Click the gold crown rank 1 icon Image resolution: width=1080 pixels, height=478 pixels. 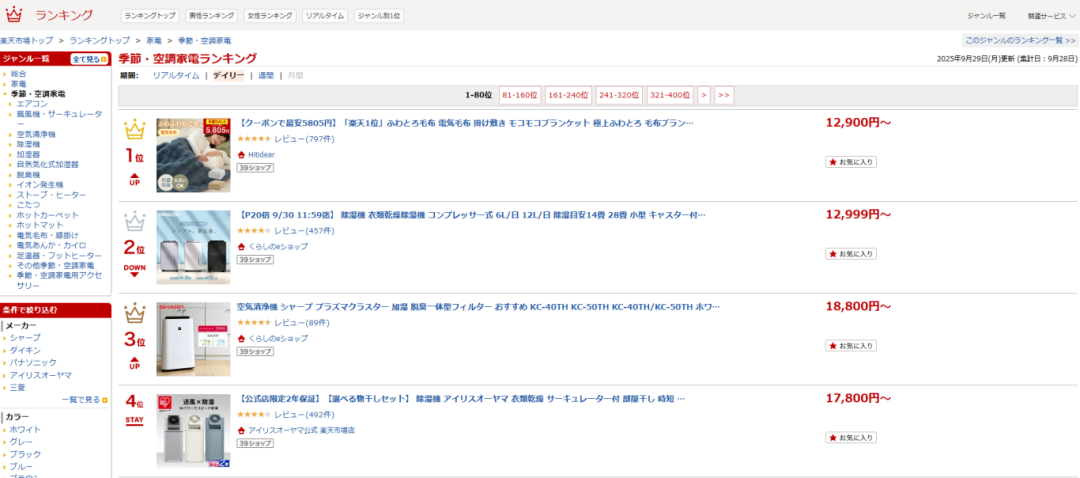[134, 129]
